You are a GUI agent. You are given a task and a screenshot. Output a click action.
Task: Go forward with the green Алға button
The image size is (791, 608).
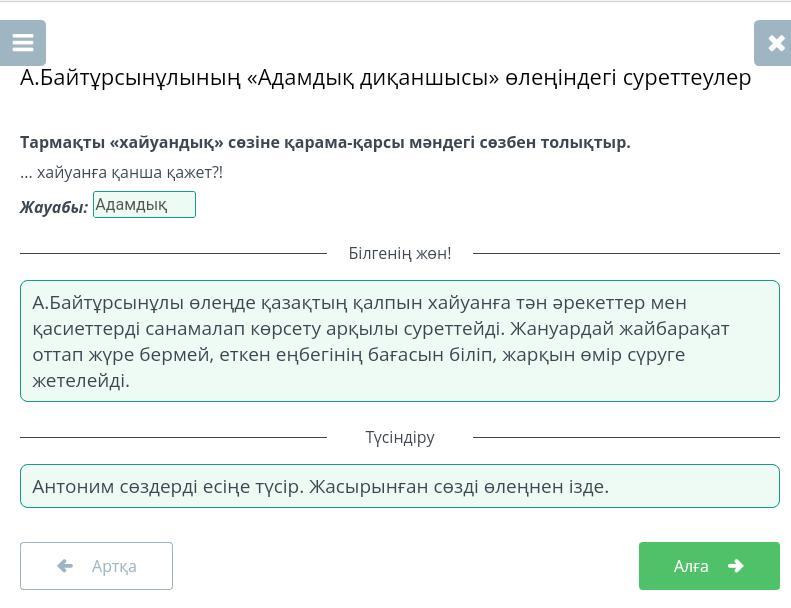(709, 566)
